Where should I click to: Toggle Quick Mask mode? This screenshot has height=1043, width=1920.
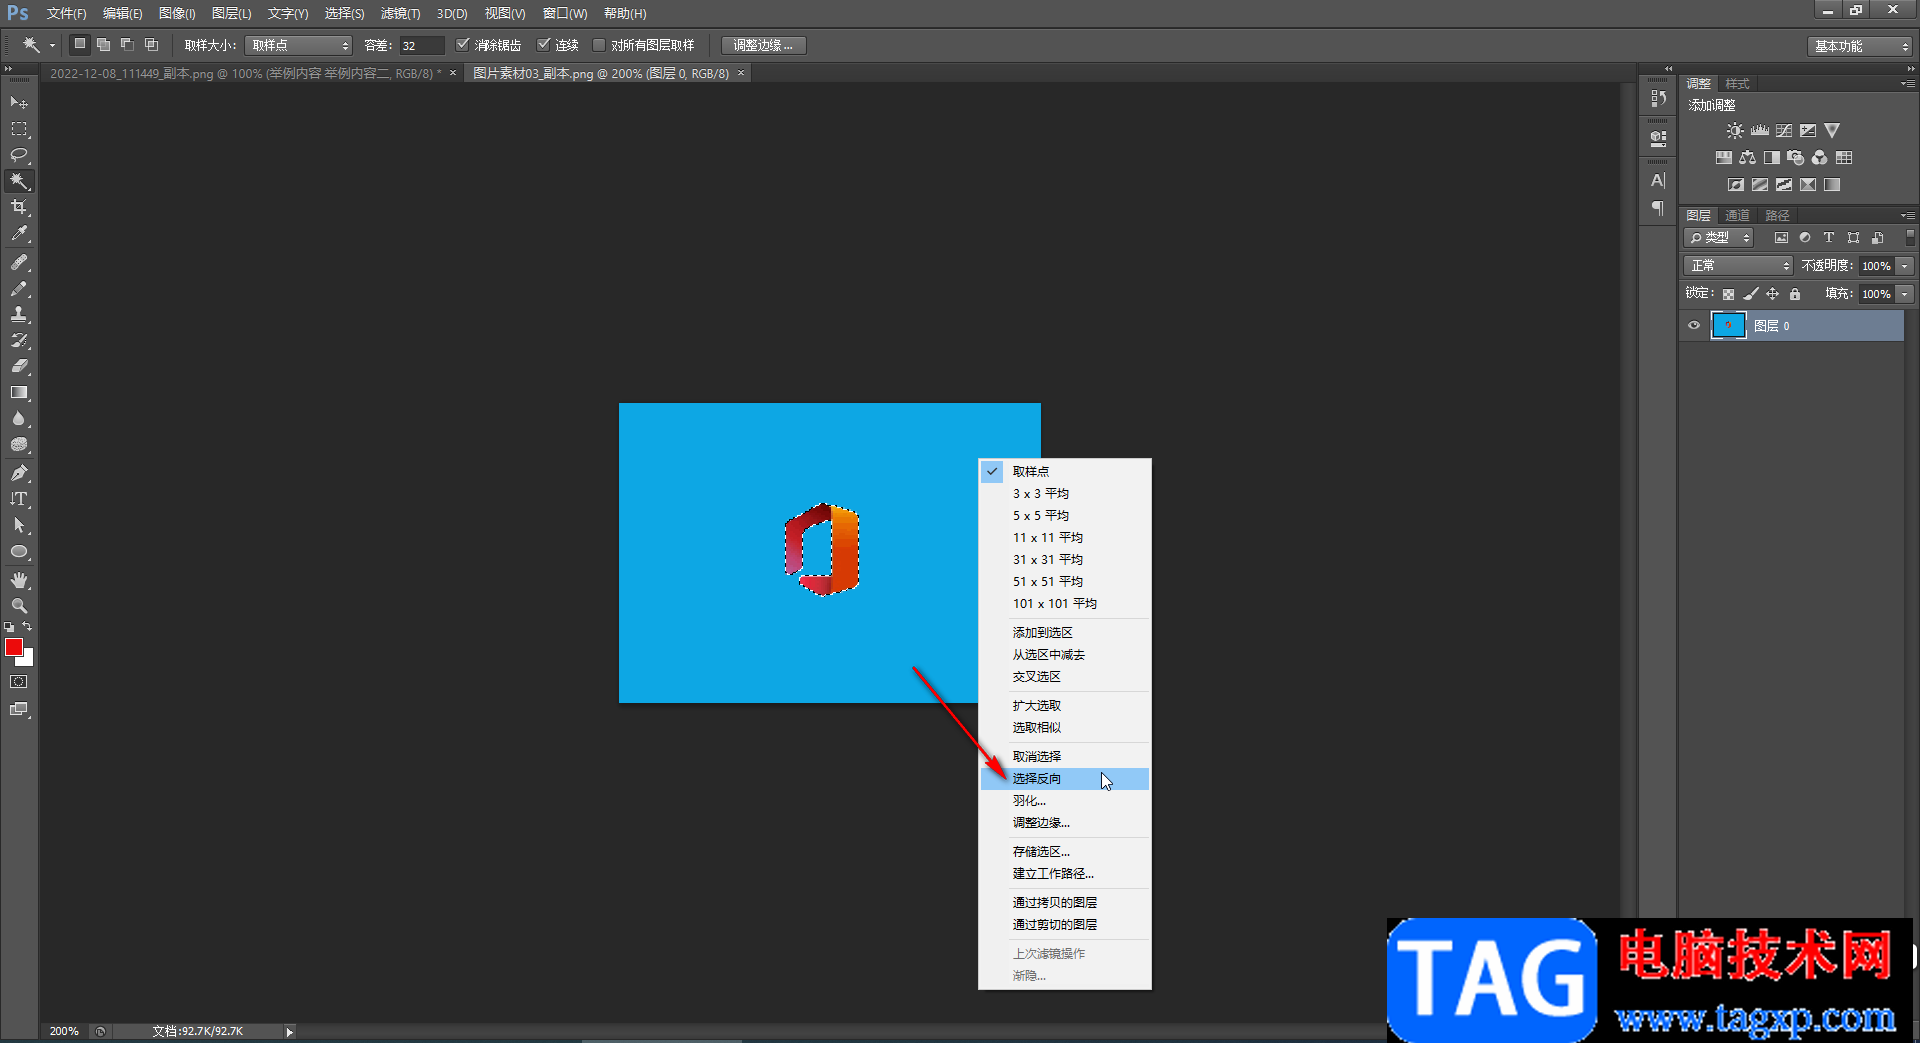19,682
